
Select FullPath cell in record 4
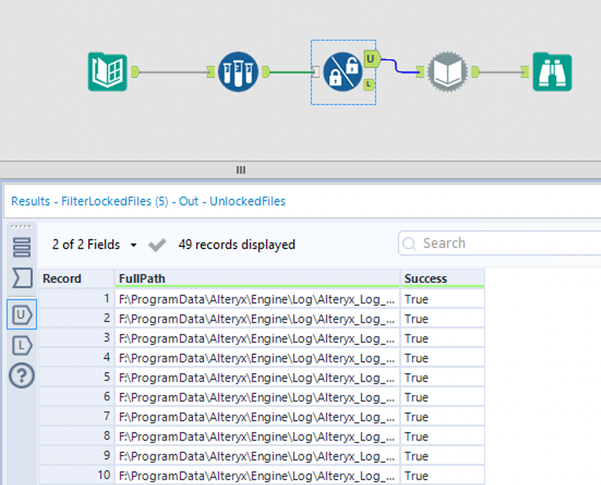pos(257,358)
